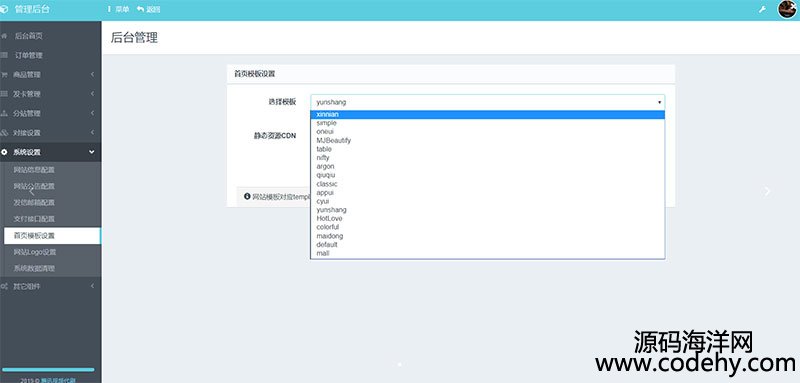Click the footer link after 2019 ©
Screen dimensions: 800x383
pos(58,380)
